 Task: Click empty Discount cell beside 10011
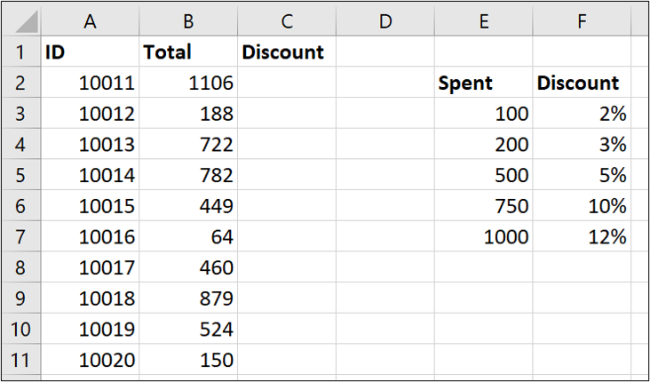point(287,83)
